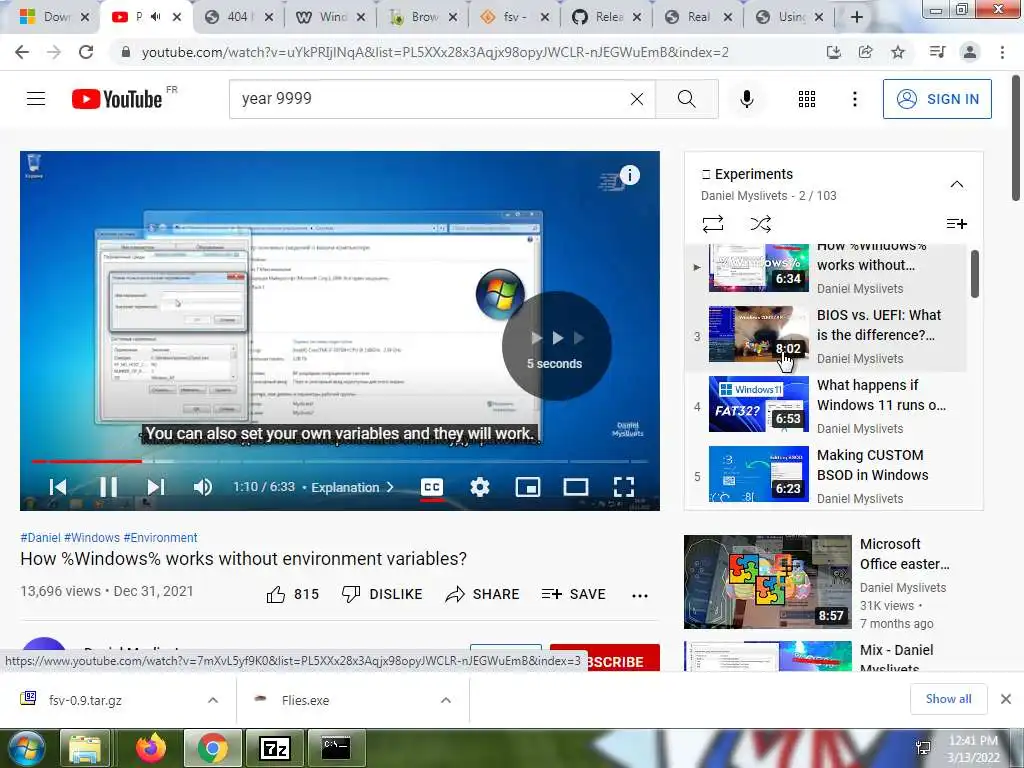1024x768 pixels.
Task: Collapse the Experiments playlist panel
Action: click(x=957, y=184)
